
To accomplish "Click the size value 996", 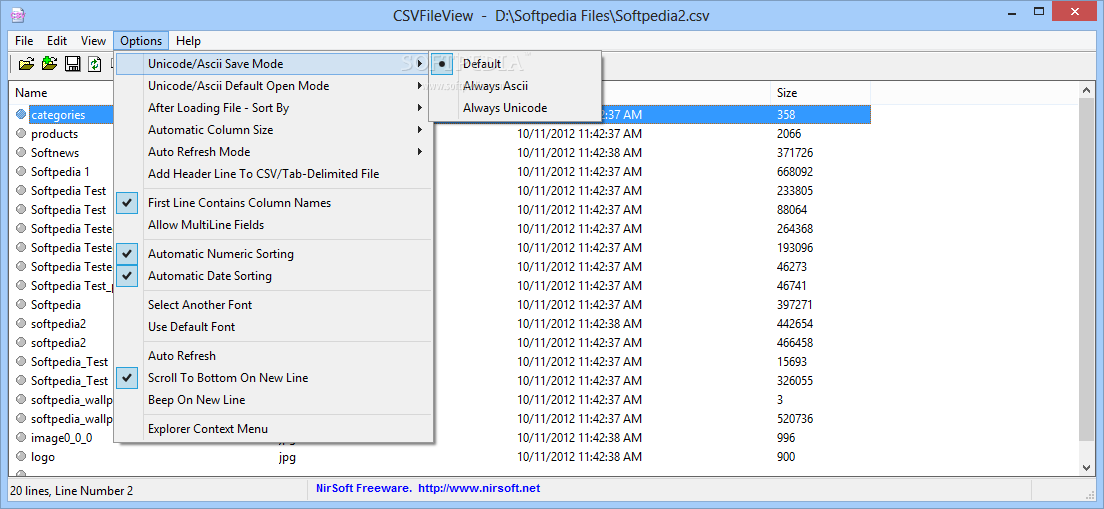I will click(x=786, y=438).
